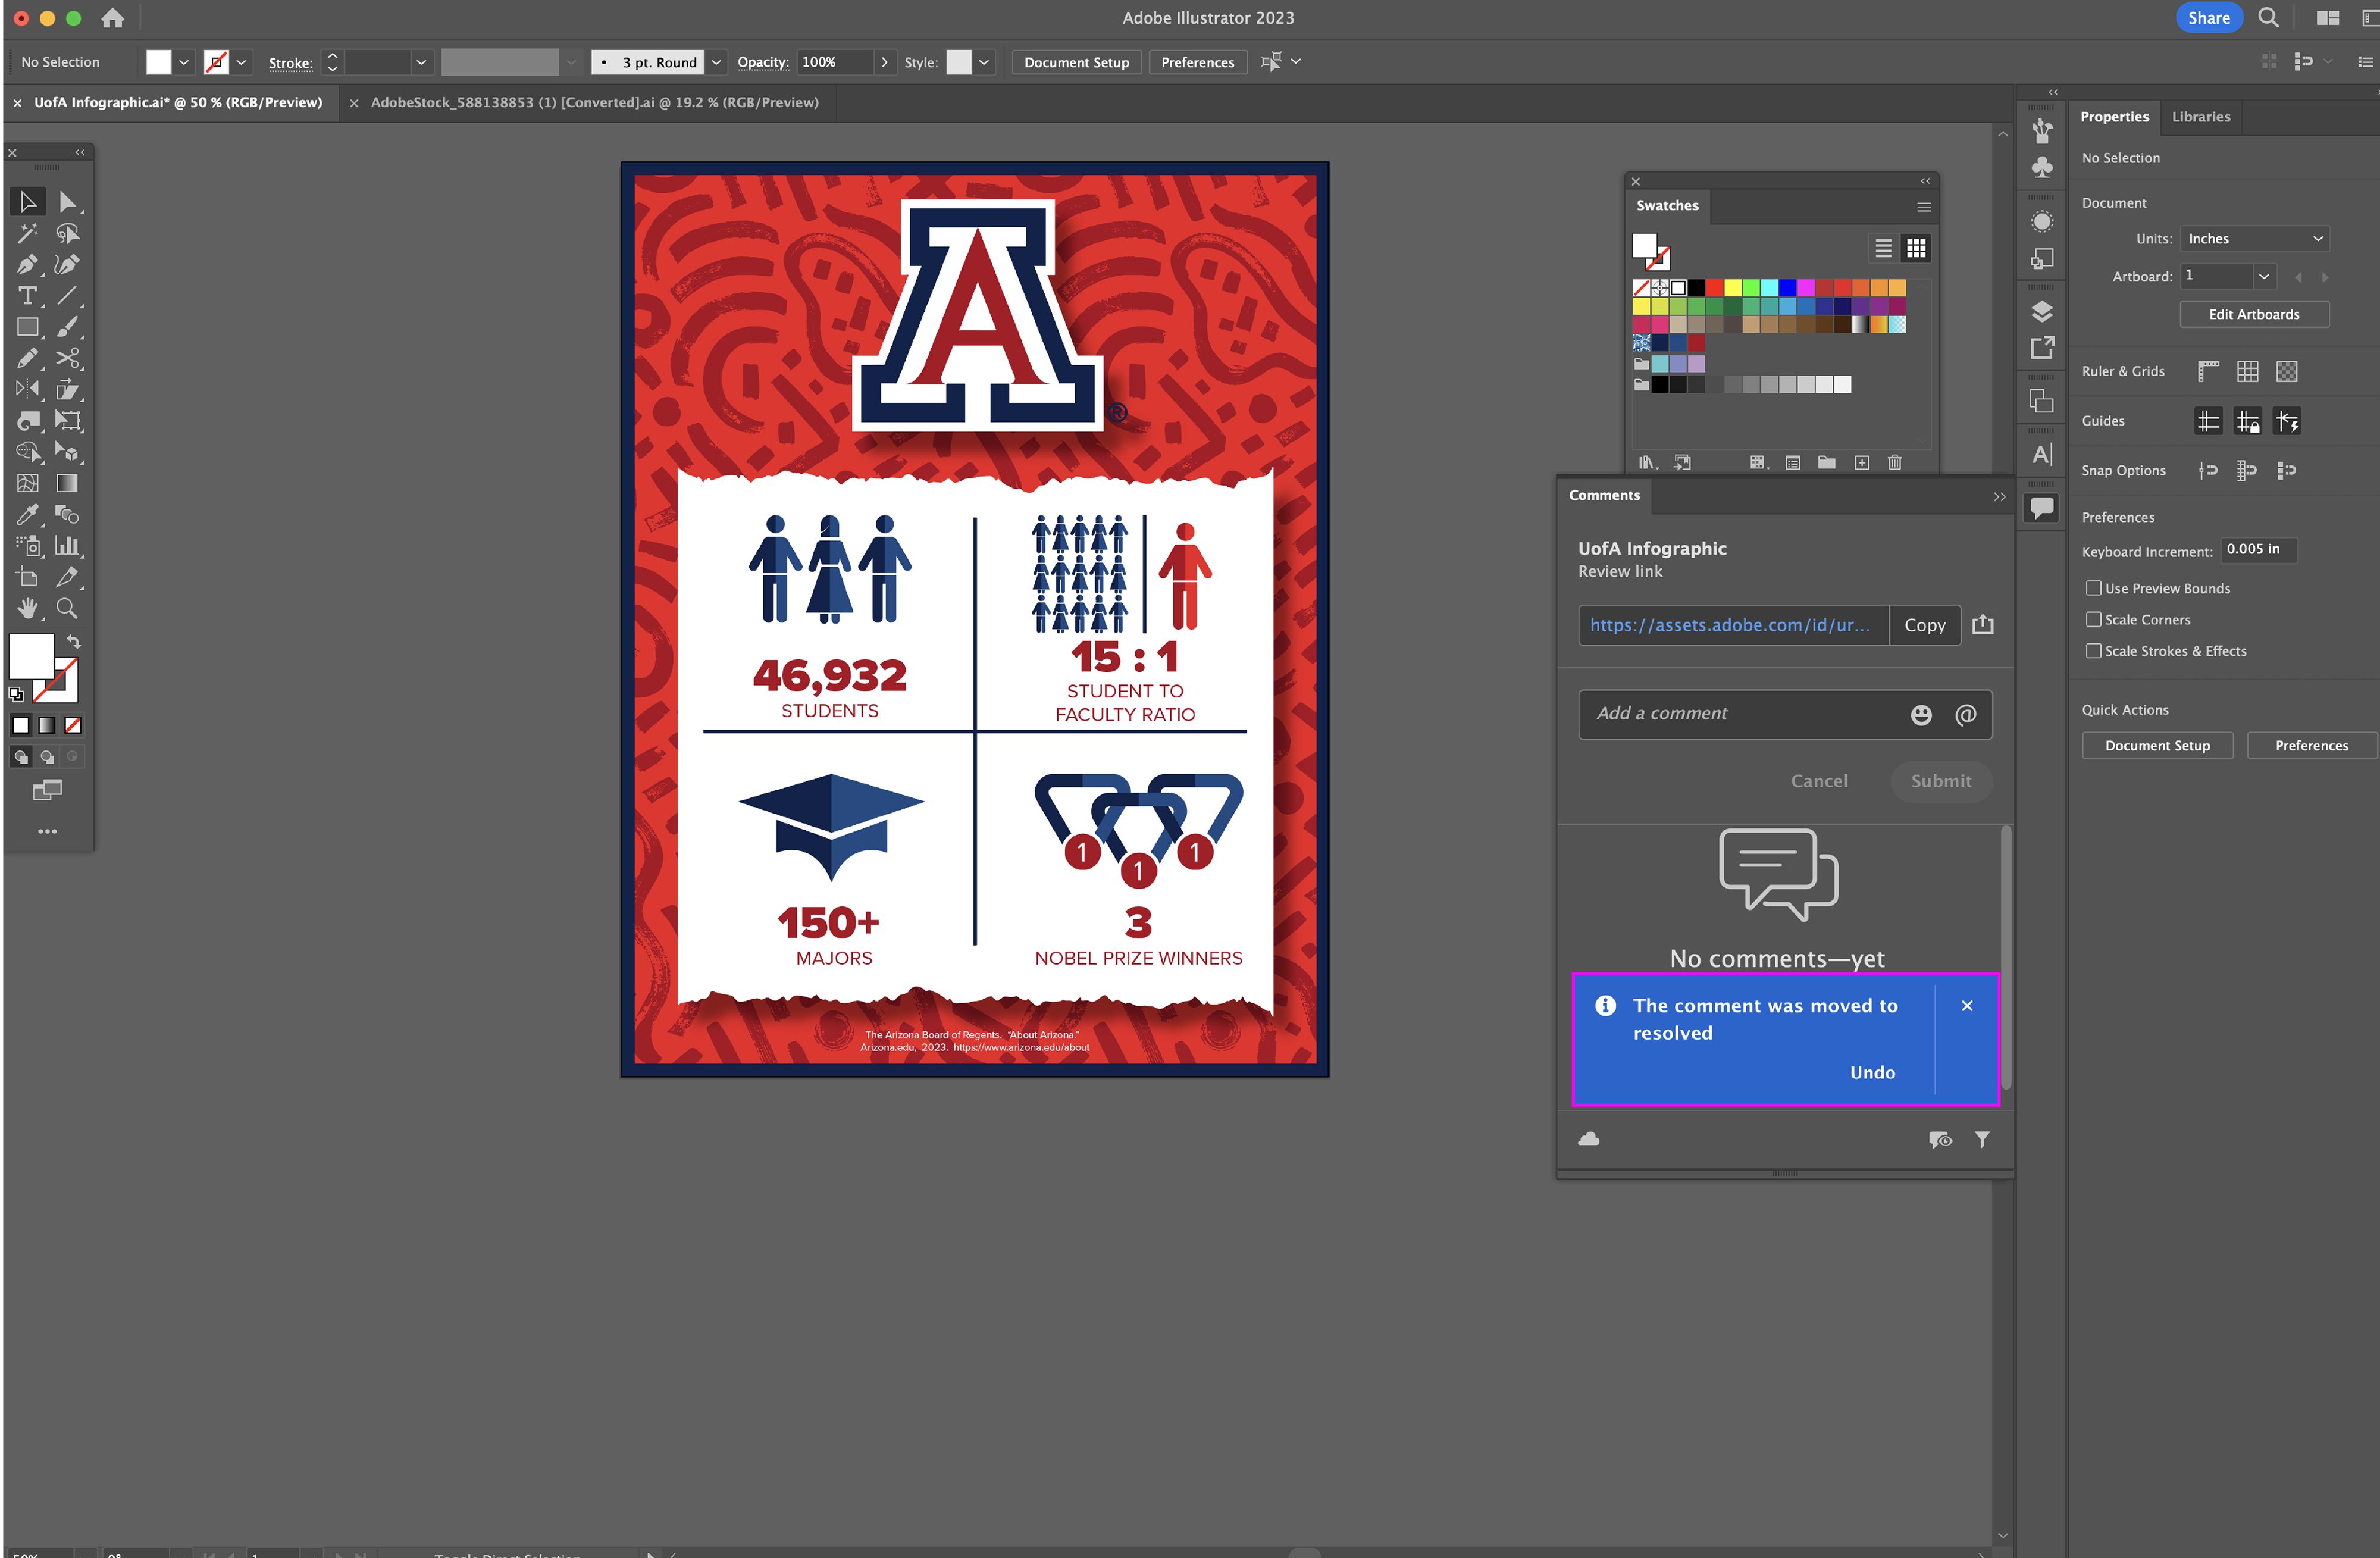Enable Use Preview Bounds checkbox
The height and width of the screenshot is (1558, 2380).
point(2093,588)
